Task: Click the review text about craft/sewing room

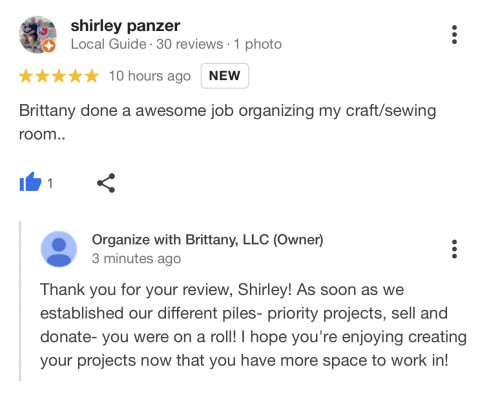Action: click(x=227, y=122)
